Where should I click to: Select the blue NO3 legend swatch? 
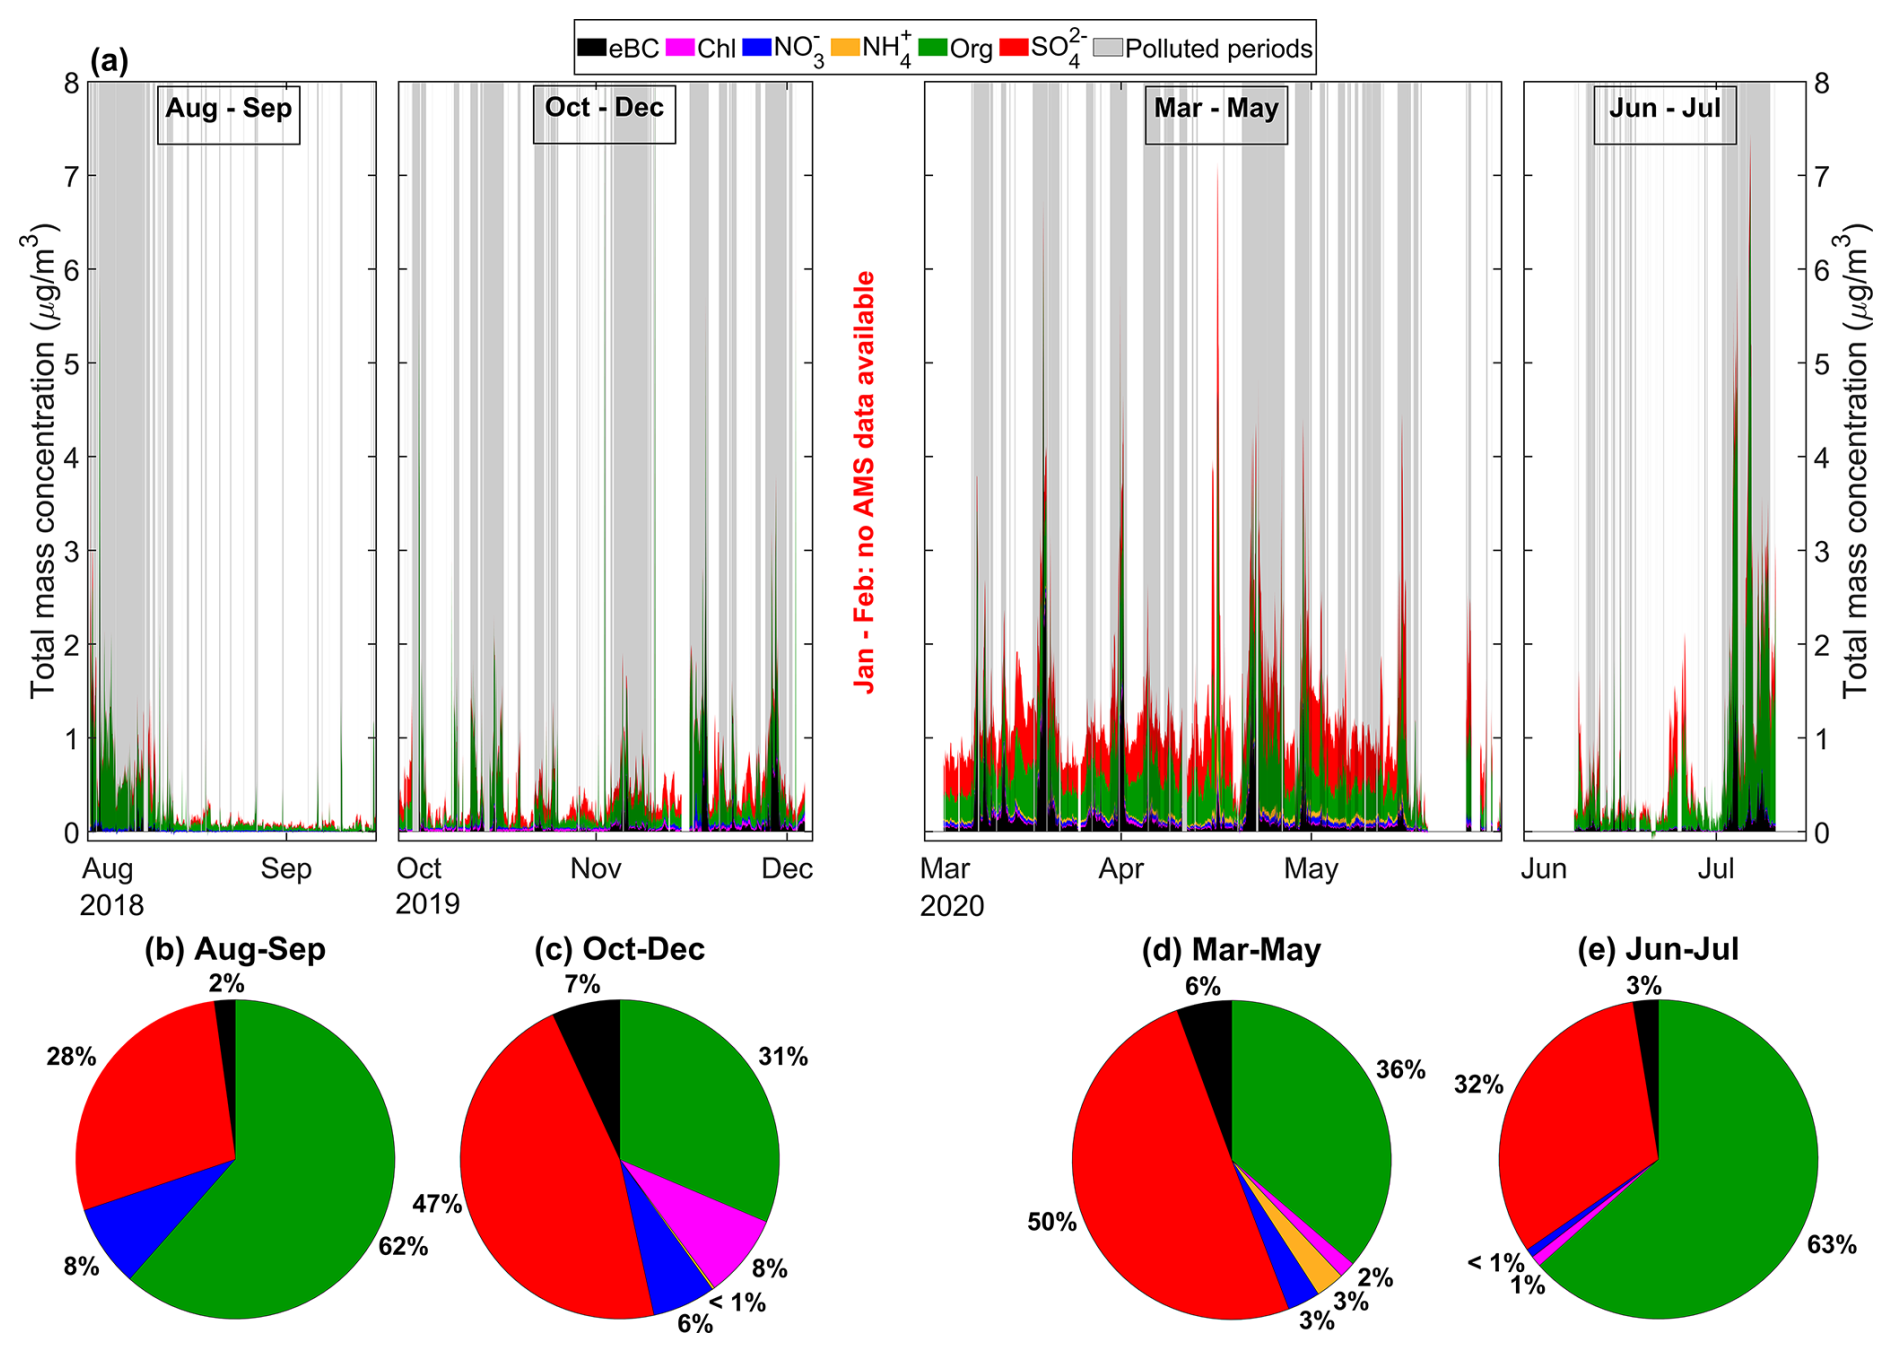click(x=757, y=47)
